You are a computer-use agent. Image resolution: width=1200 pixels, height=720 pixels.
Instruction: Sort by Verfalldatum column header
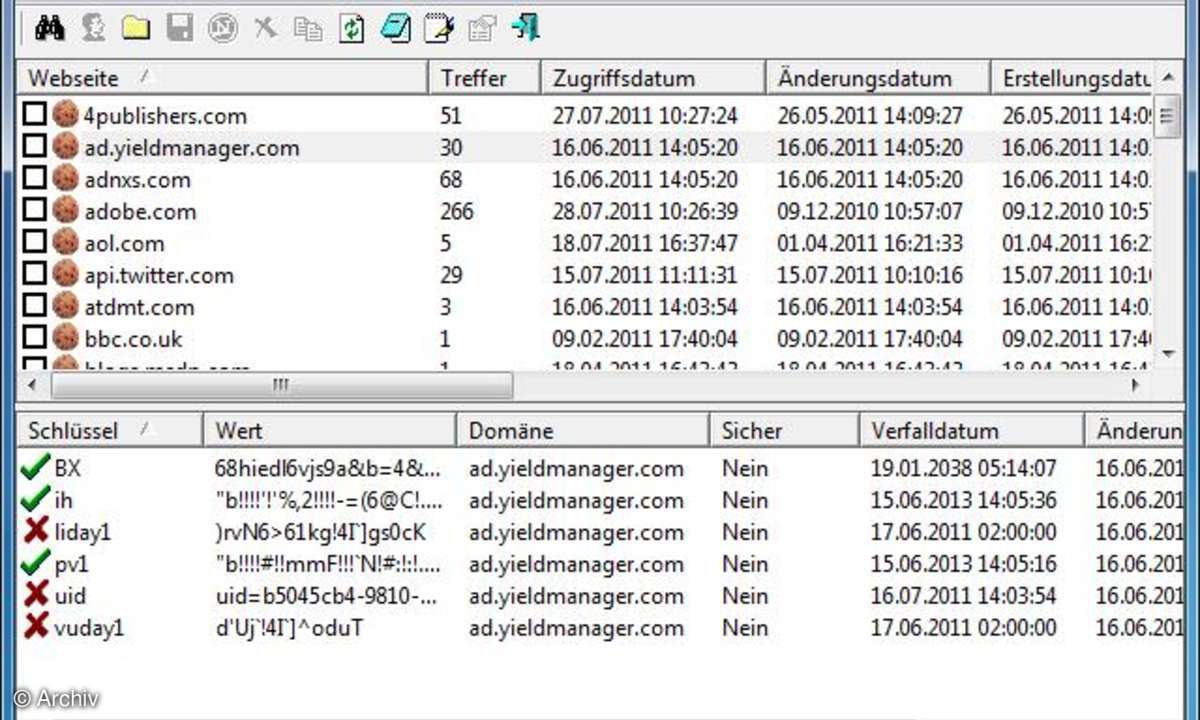click(971, 431)
